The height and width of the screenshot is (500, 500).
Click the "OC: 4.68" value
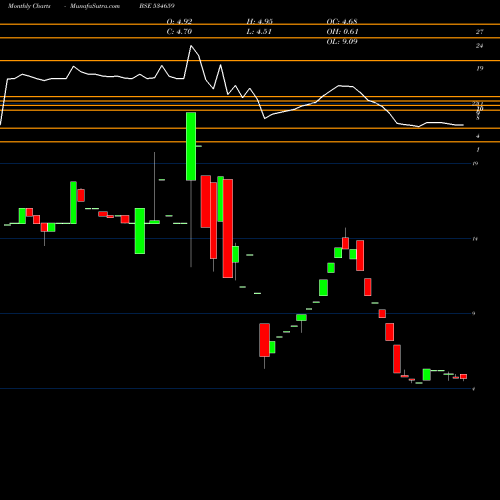pyautogui.click(x=342, y=22)
